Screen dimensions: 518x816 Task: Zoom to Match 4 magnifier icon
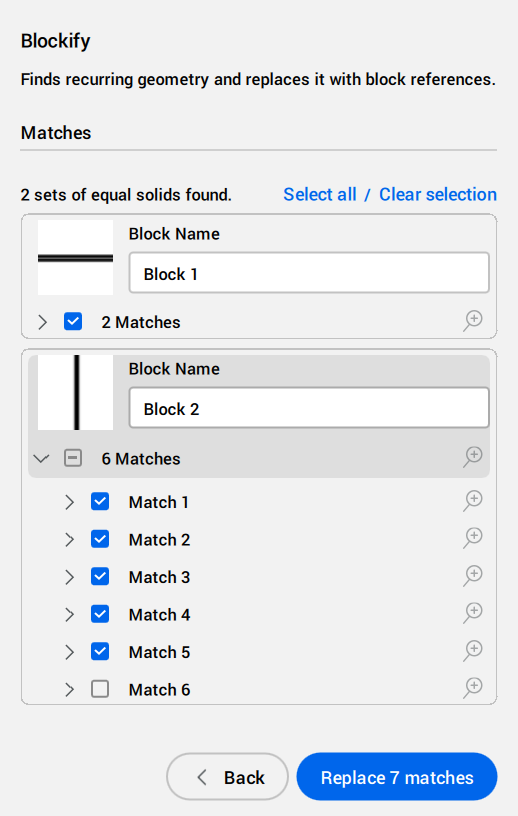point(473,613)
